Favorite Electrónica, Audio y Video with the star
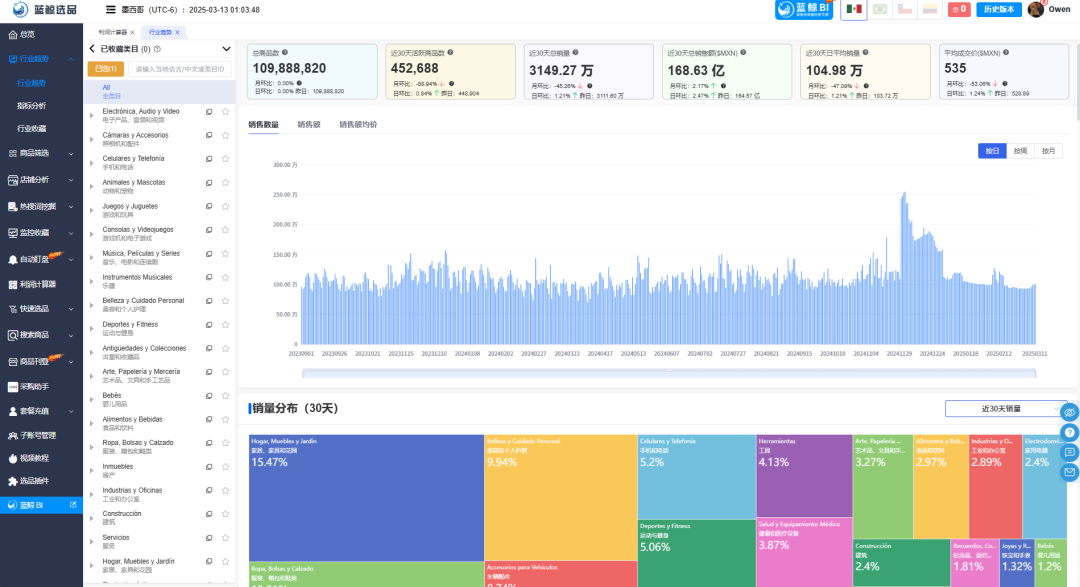The width and height of the screenshot is (1080, 587). pos(225,112)
